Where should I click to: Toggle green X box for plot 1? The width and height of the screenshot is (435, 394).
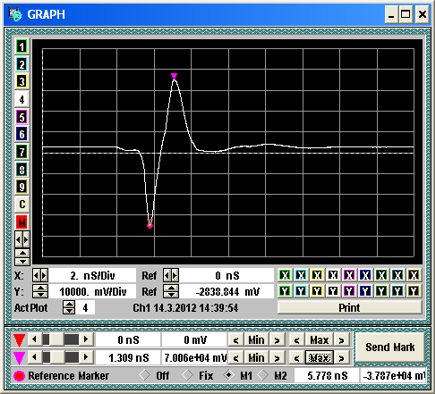[284, 275]
